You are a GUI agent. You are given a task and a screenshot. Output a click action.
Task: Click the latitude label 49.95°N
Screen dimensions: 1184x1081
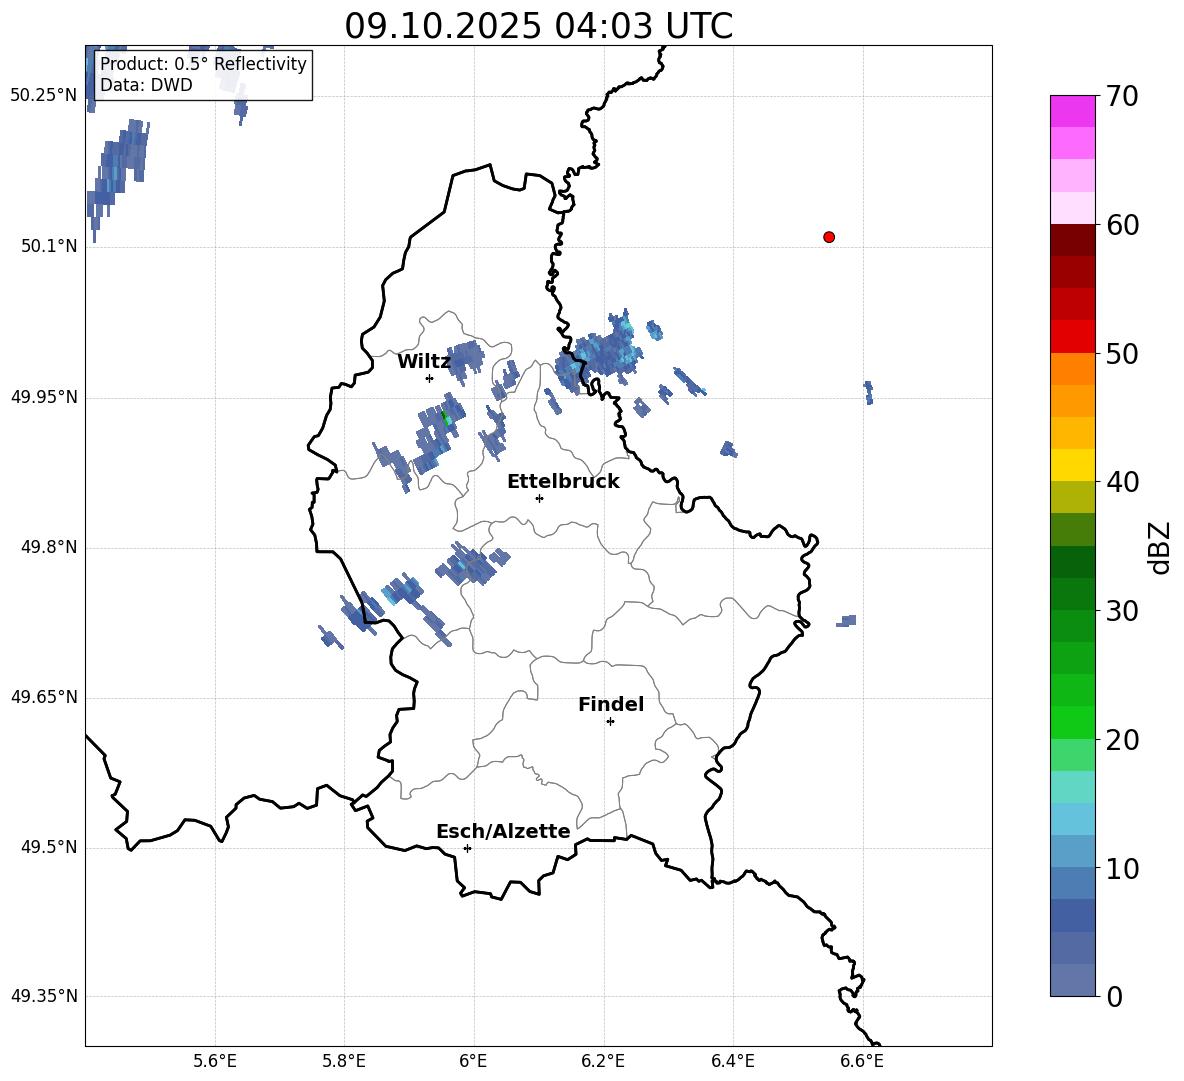point(44,397)
